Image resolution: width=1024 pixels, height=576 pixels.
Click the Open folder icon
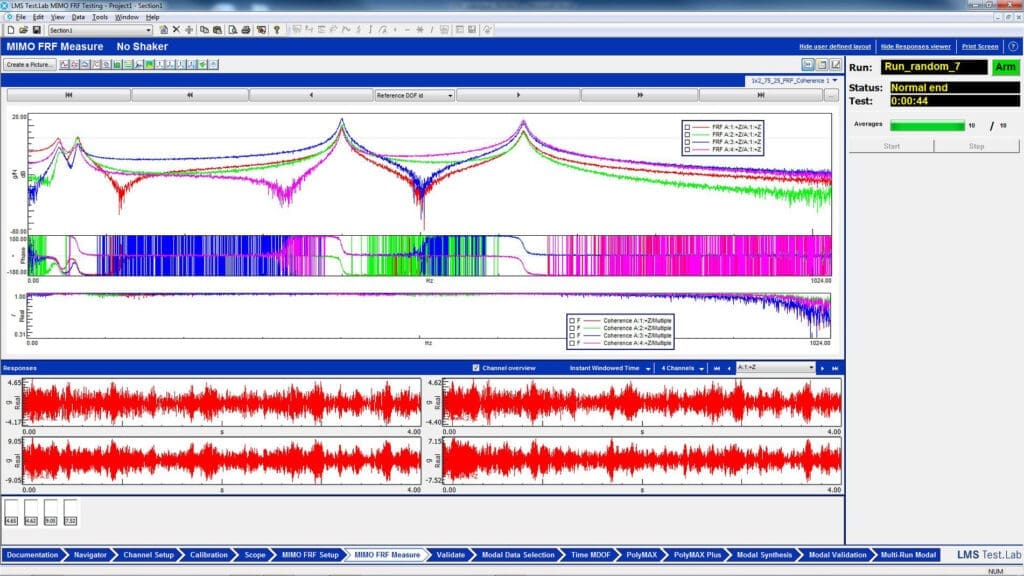coord(22,30)
